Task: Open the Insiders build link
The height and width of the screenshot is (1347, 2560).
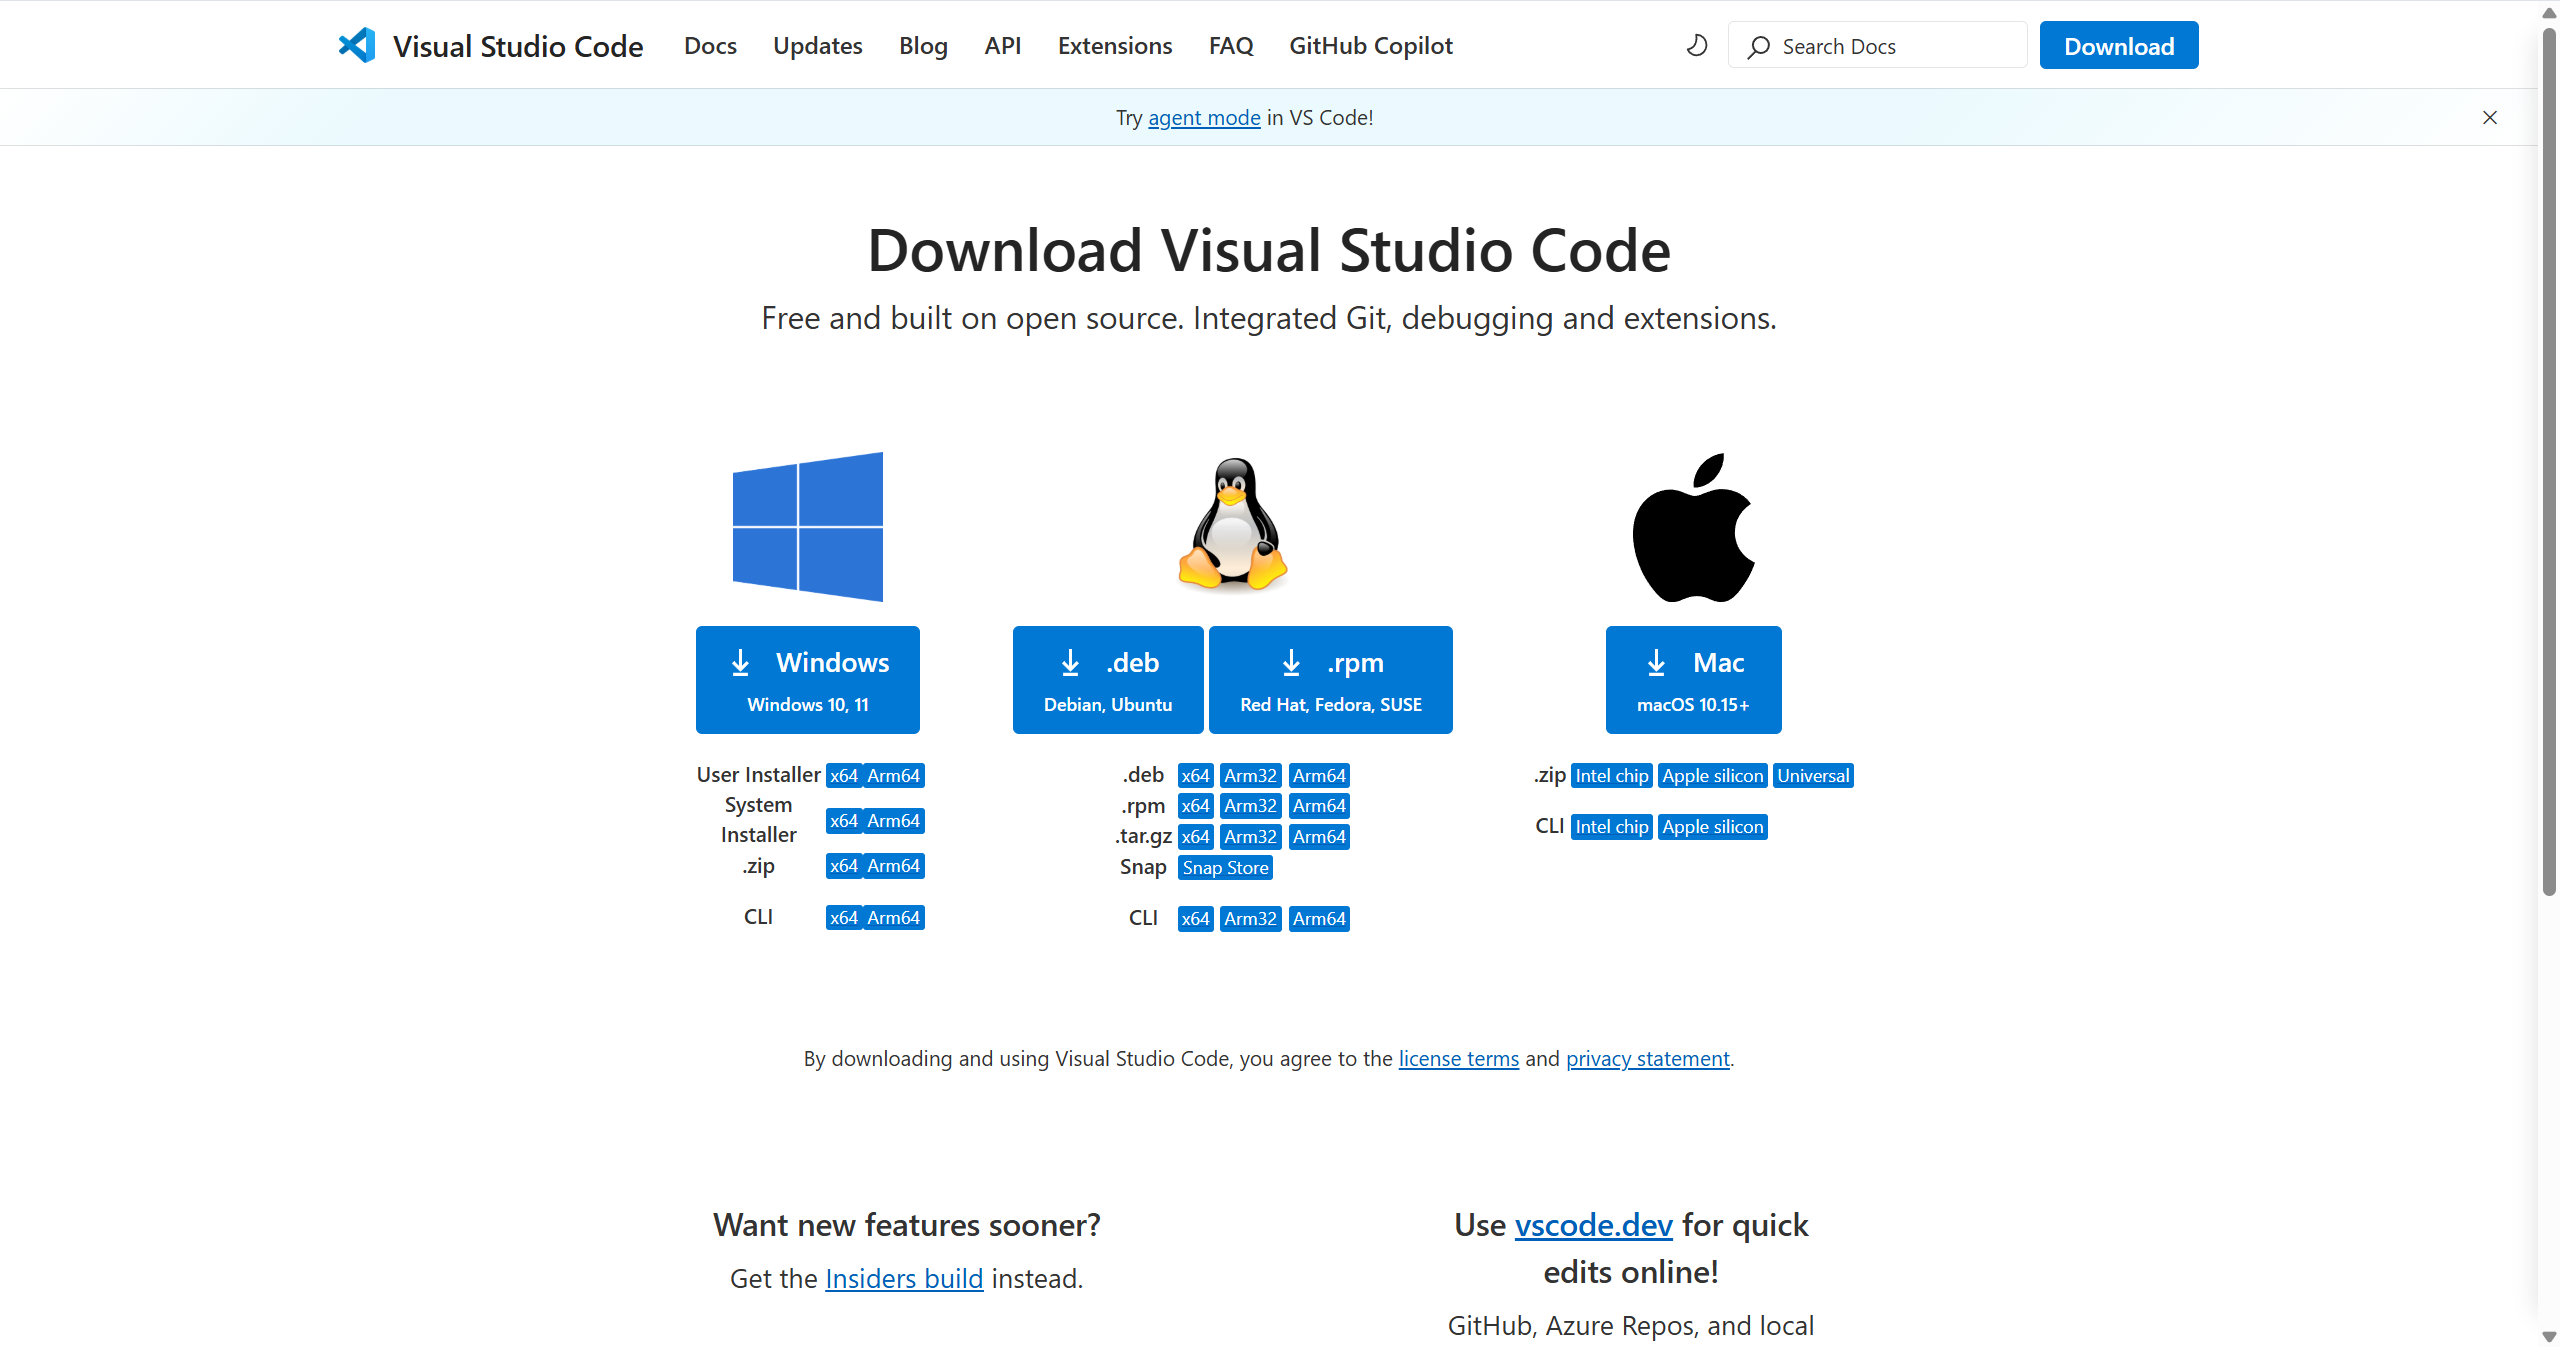Action: pyautogui.click(x=904, y=1279)
